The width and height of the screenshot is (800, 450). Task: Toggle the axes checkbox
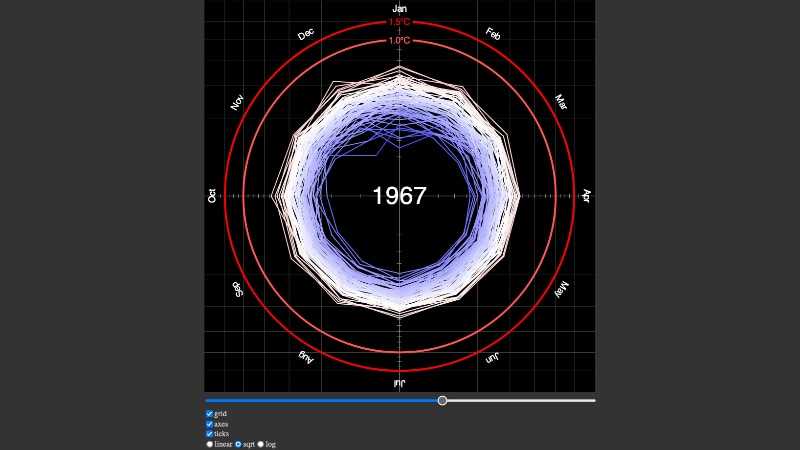tap(209, 424)
